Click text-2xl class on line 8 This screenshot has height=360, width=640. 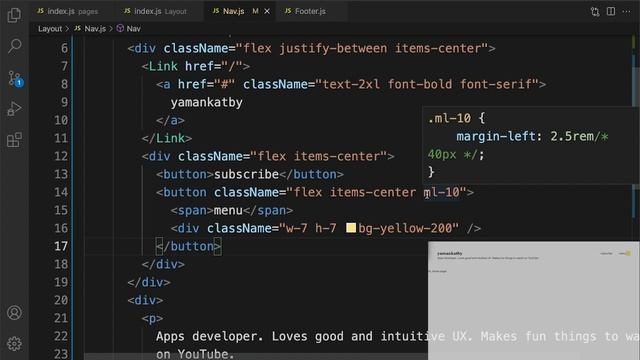pyautogui.click(x=351, y=84)
